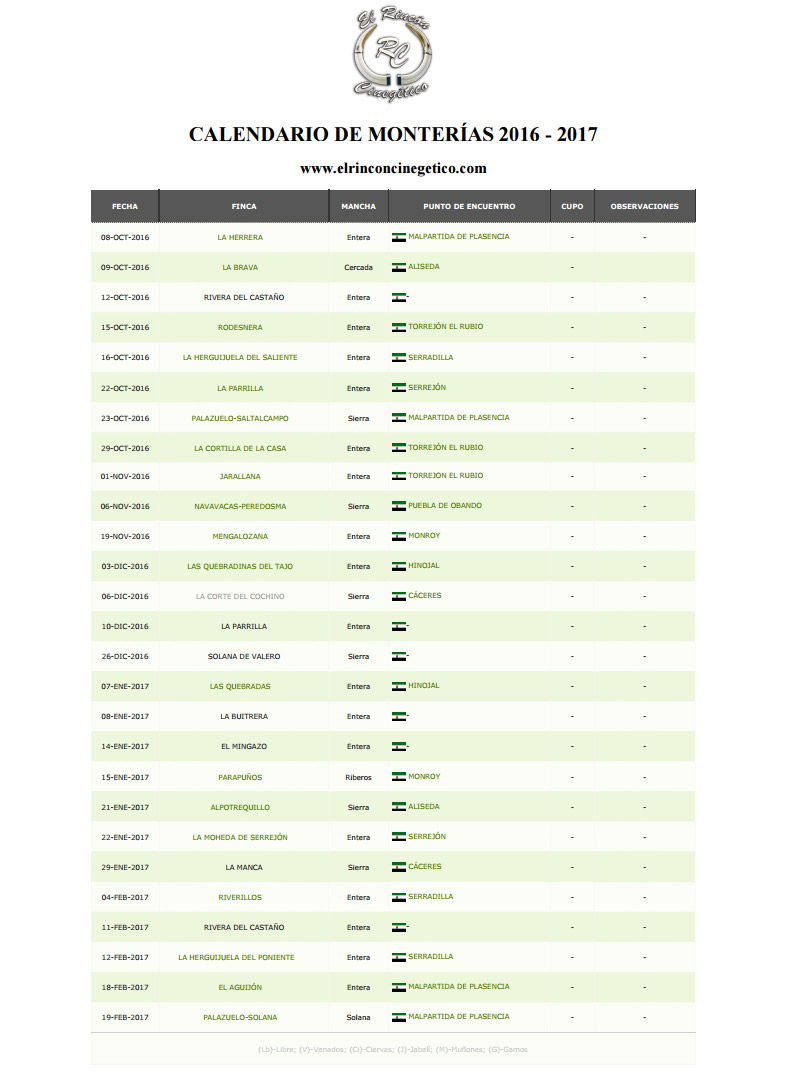This screenshot has width=786, height=1090.
Task: Select the PUNTO DE ENCUENTRO column header
Action: click(469, 206)
